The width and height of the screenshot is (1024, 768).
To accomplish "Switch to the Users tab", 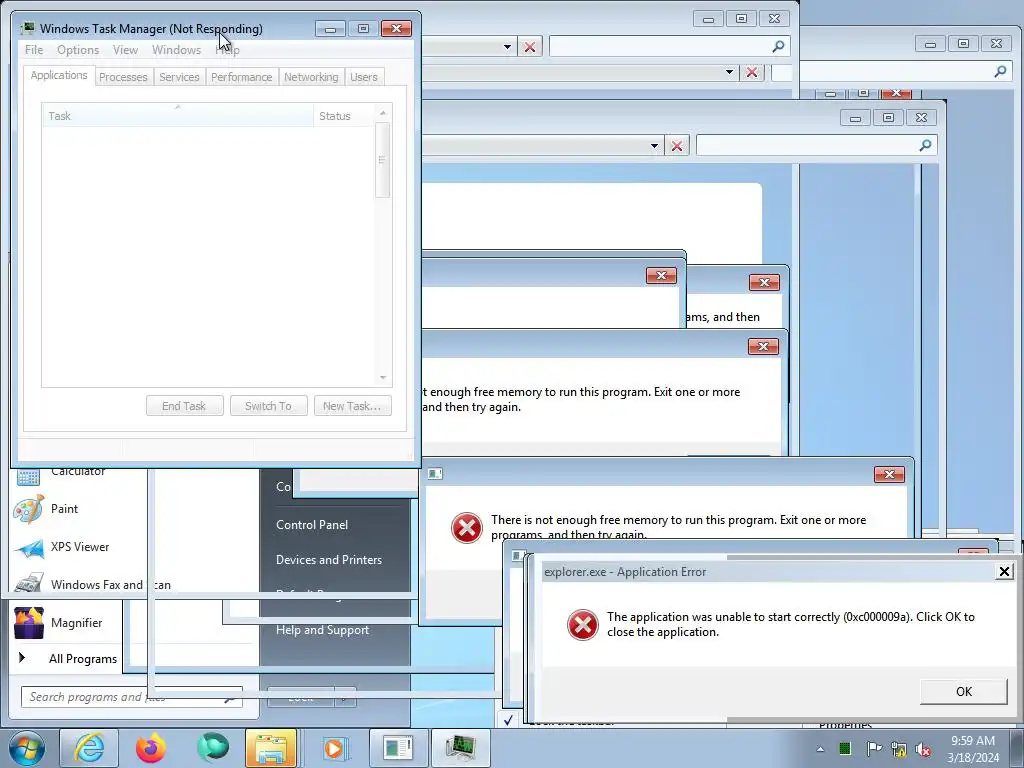I will [x=364, y=77].
